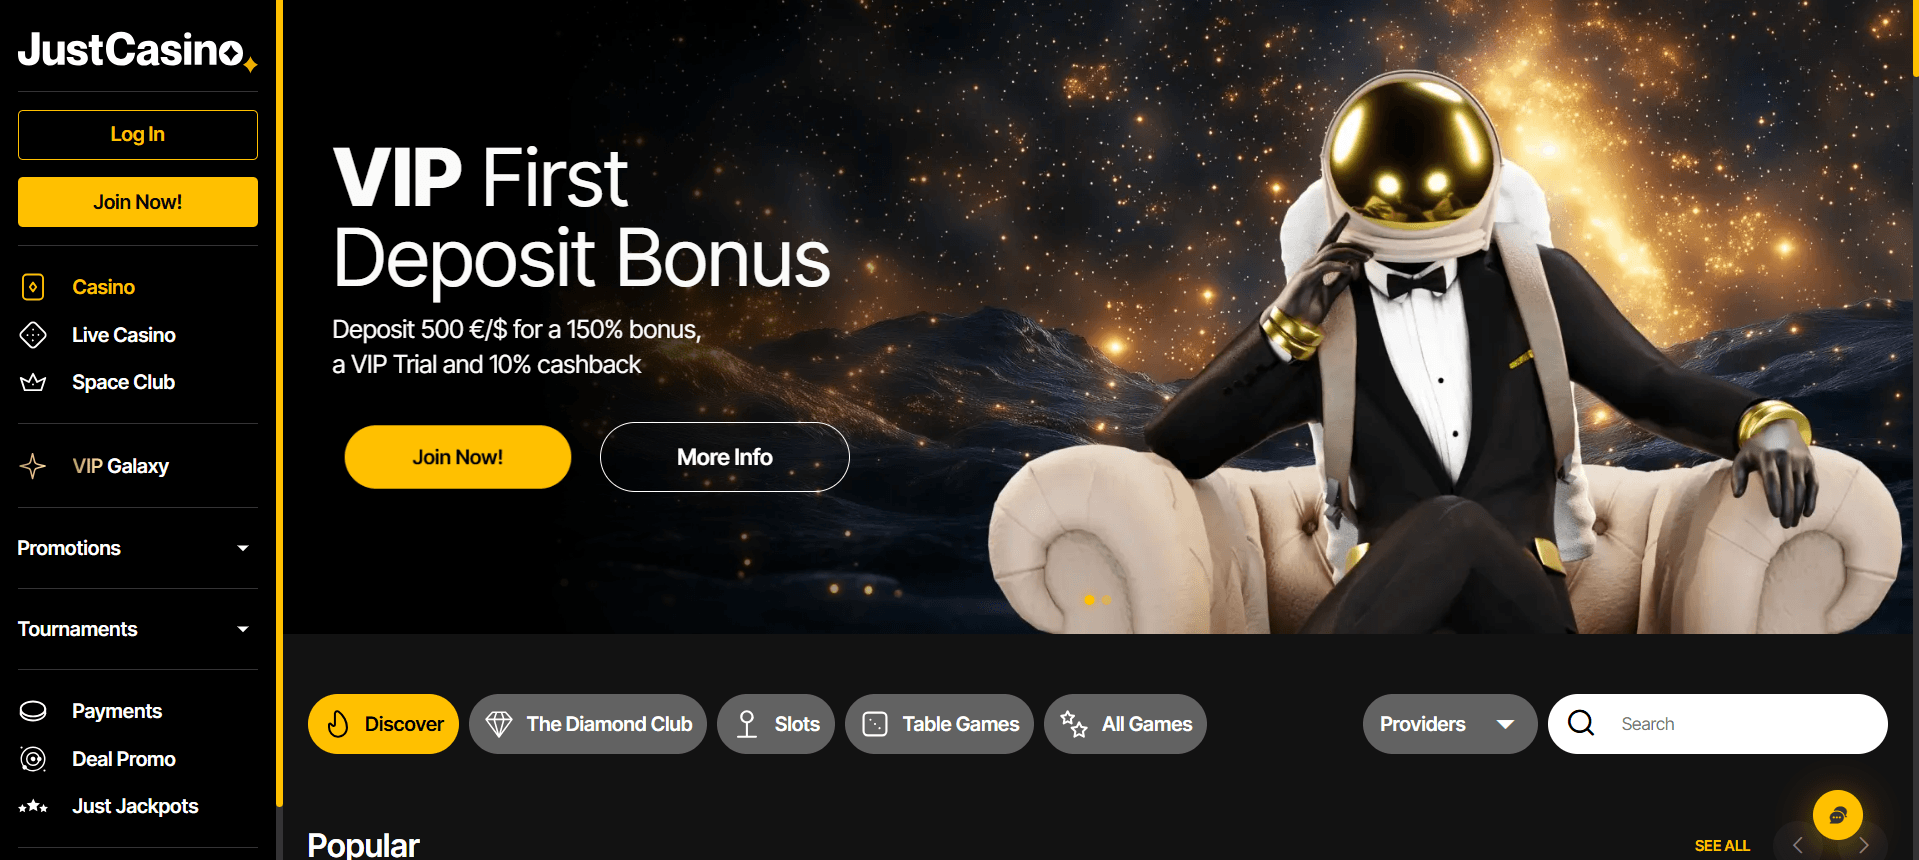Click the Just Jackpots stars icon

33,806
